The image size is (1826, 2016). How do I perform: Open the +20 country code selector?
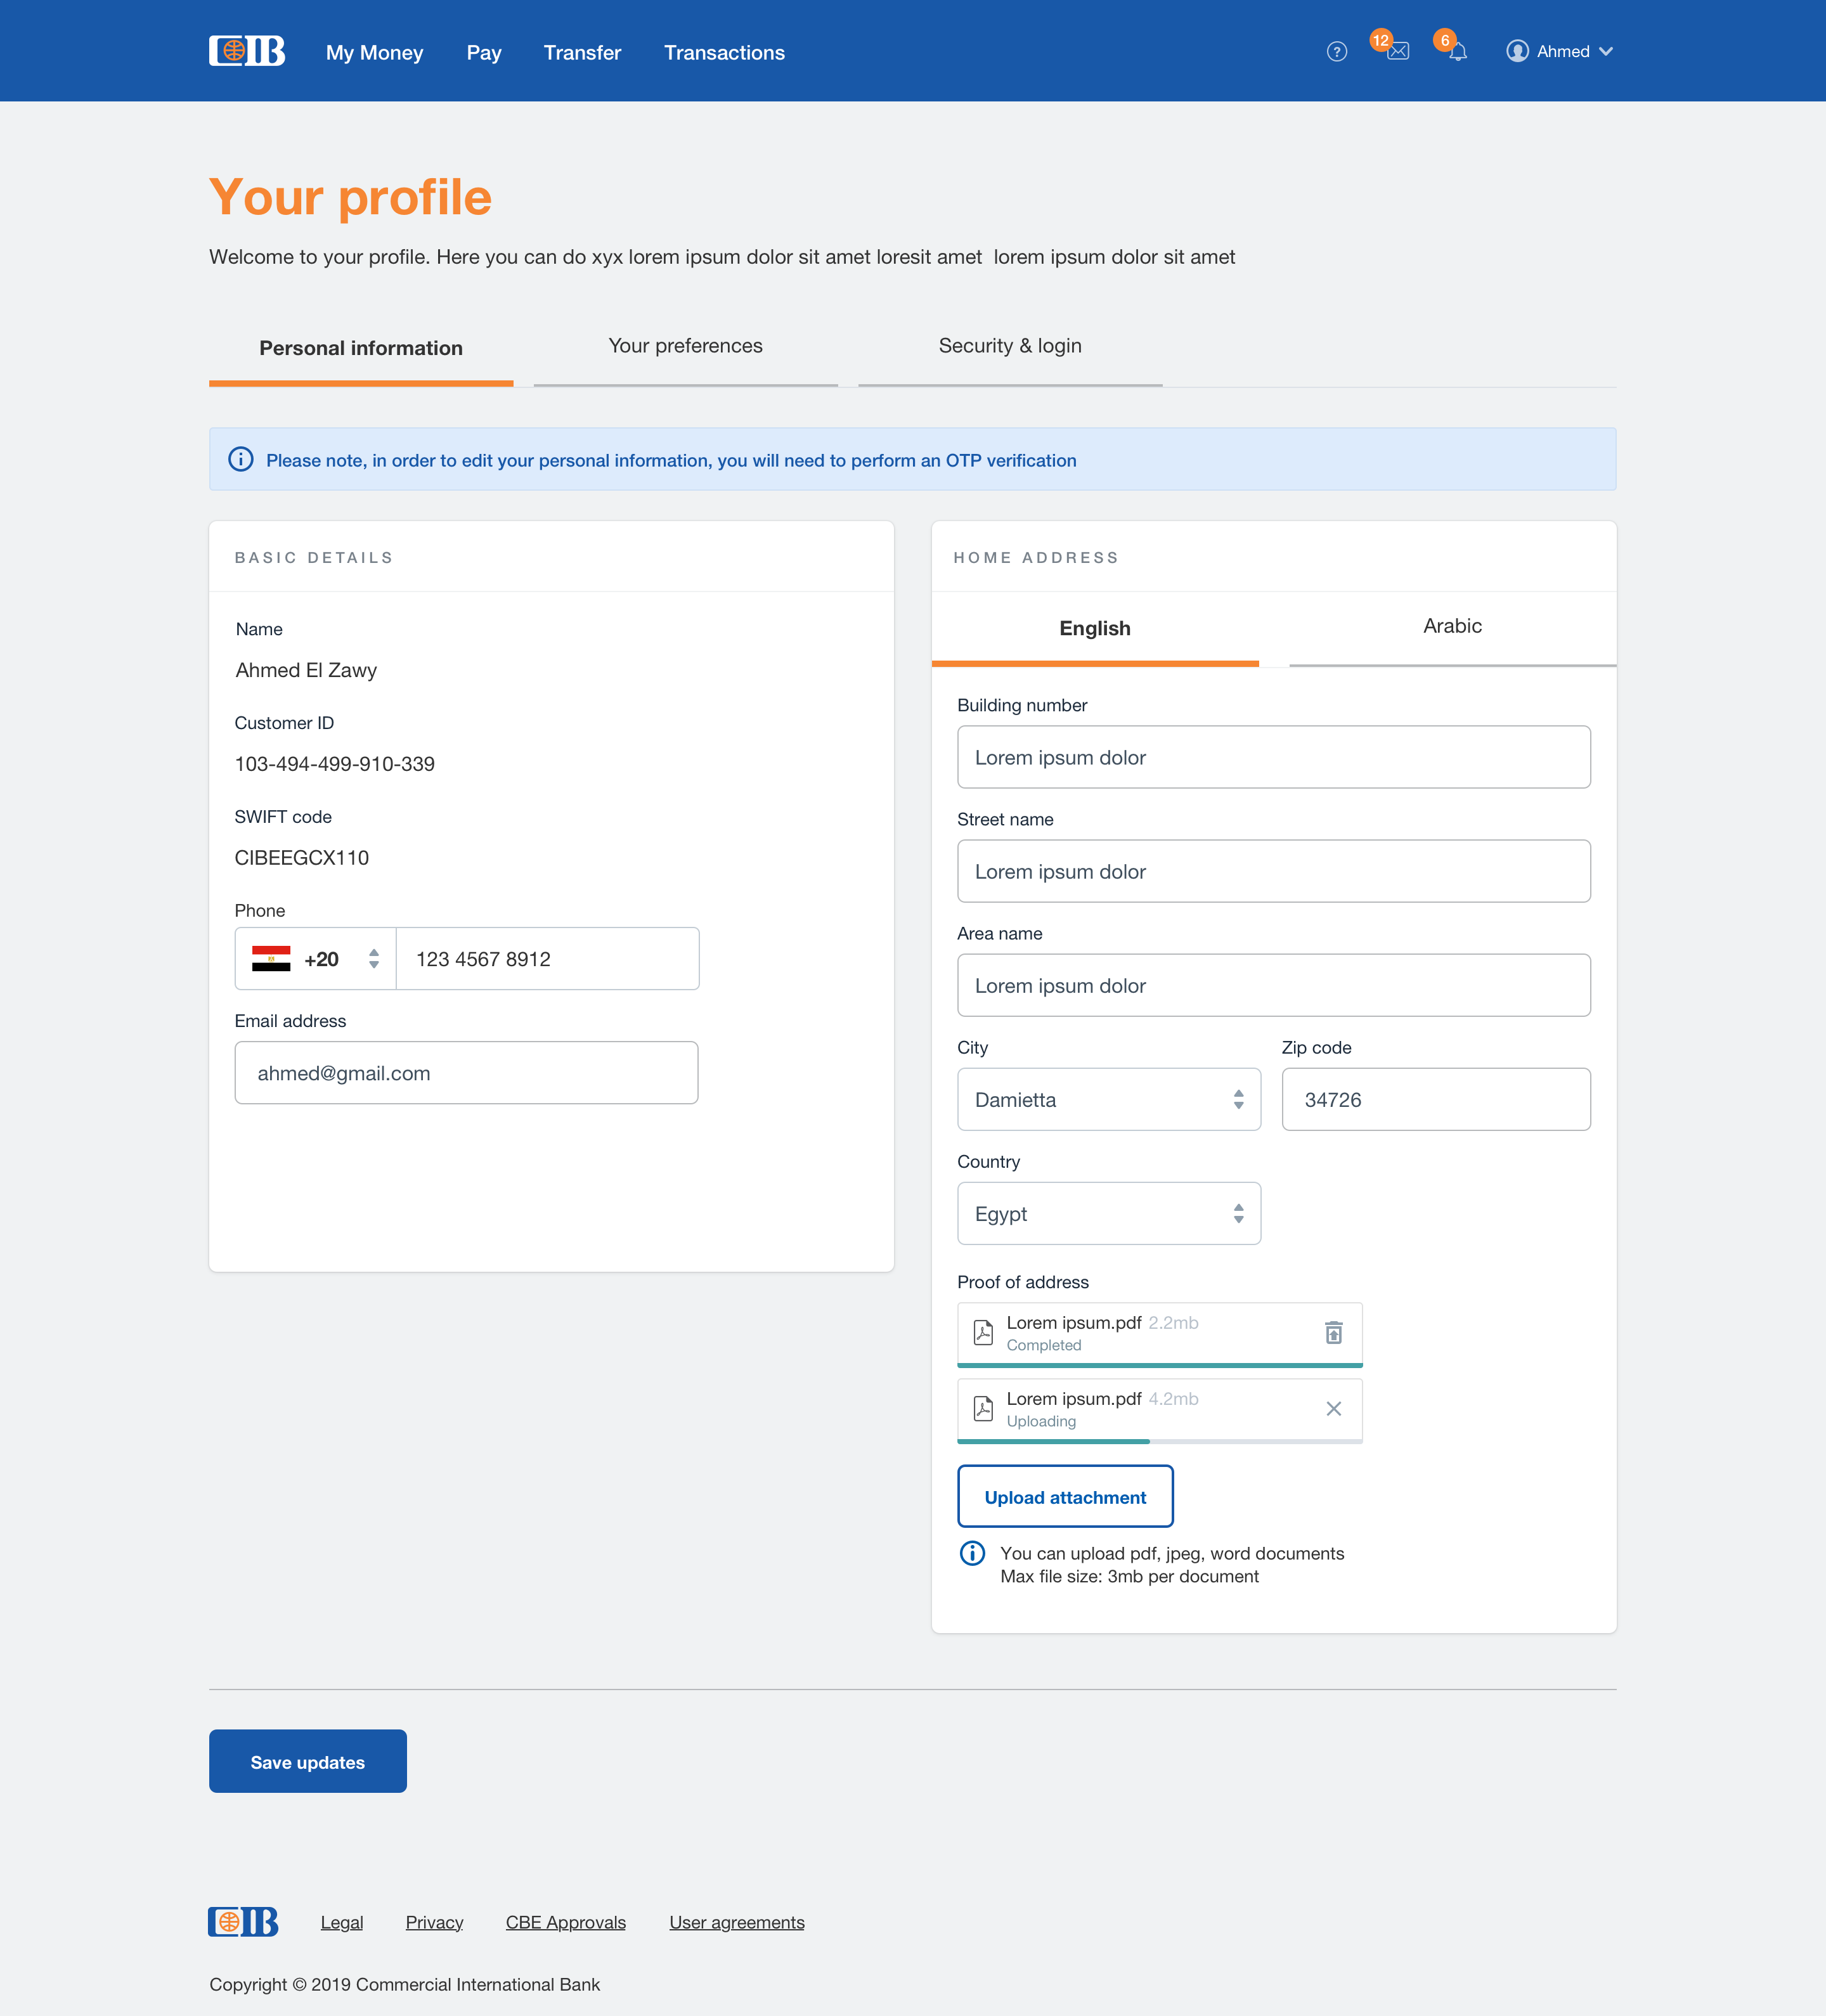tap(316, 959)
